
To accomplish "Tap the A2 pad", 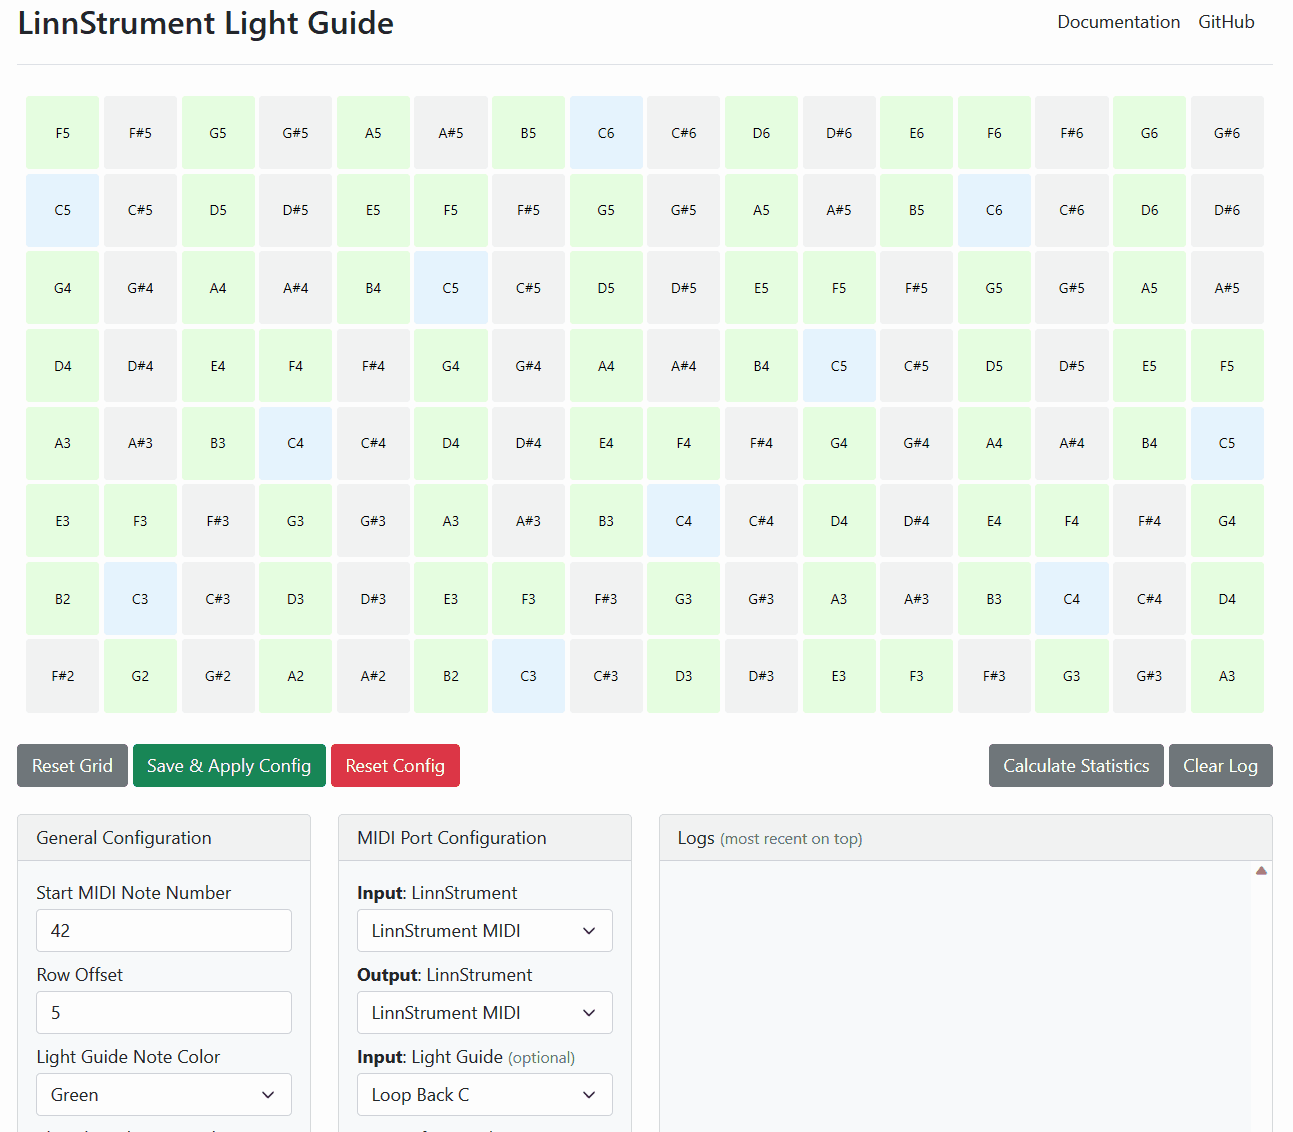I will (x=296, y=676).
